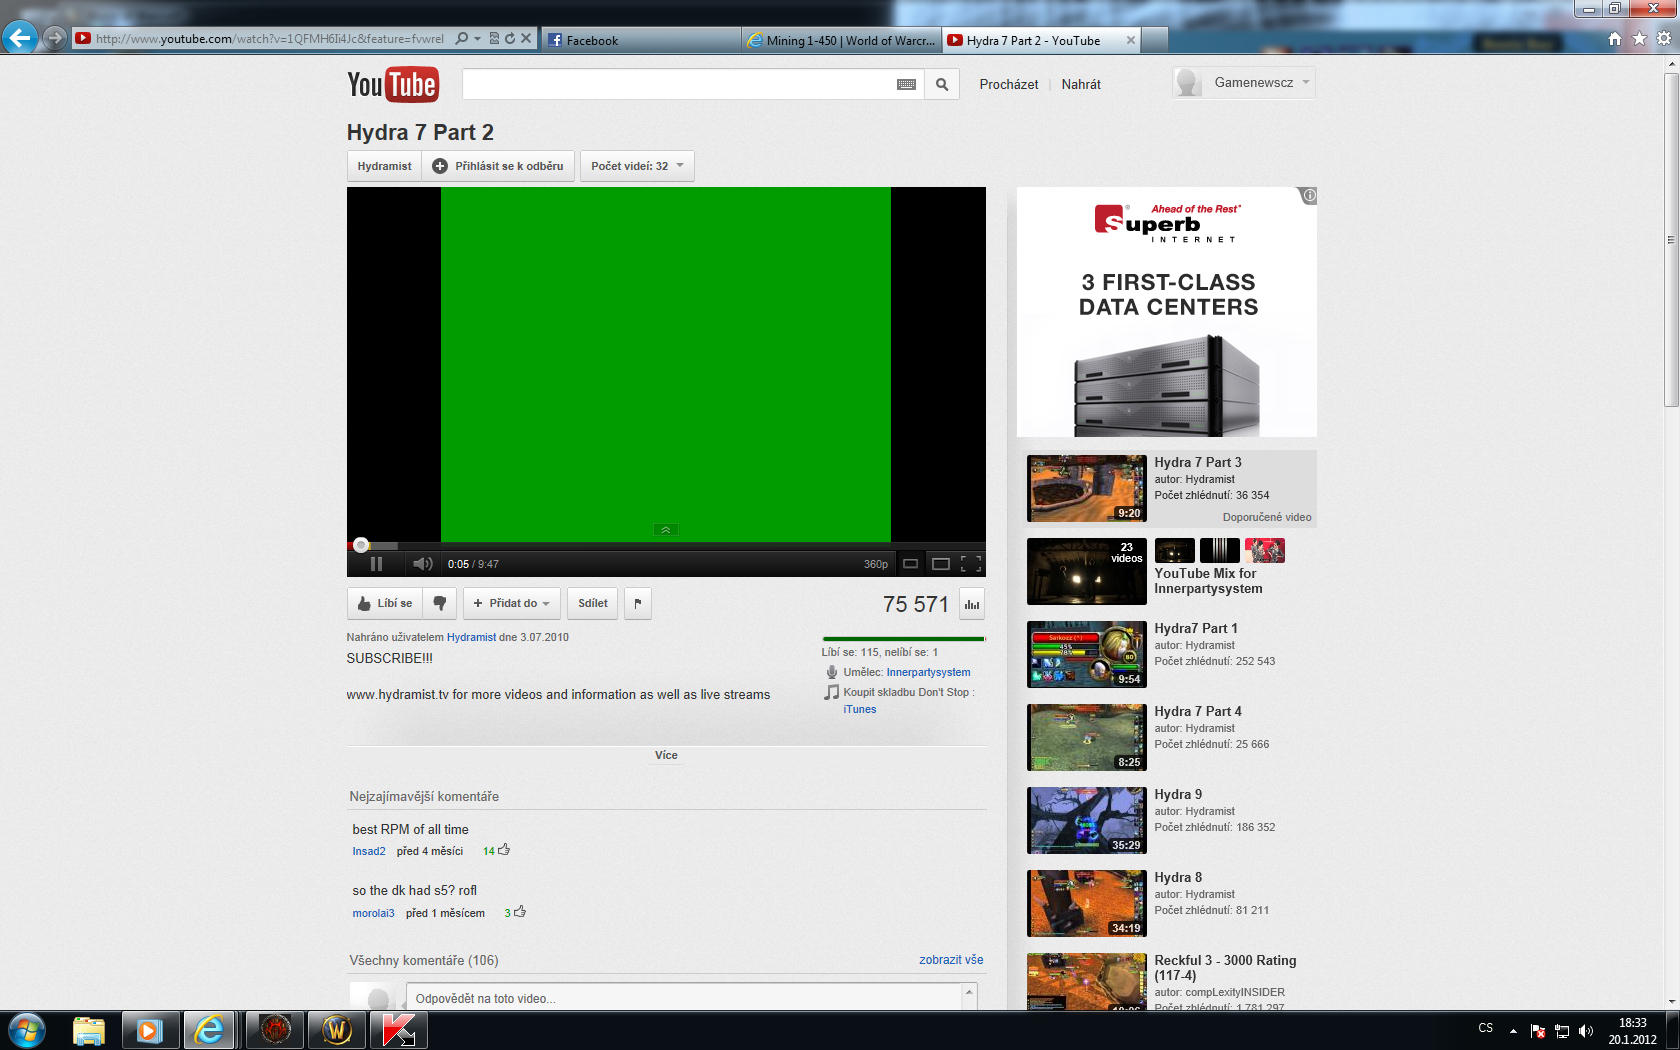Flag the video with the flag icon
Screen dimensions: 1680x1050
(x=638, y=604)
